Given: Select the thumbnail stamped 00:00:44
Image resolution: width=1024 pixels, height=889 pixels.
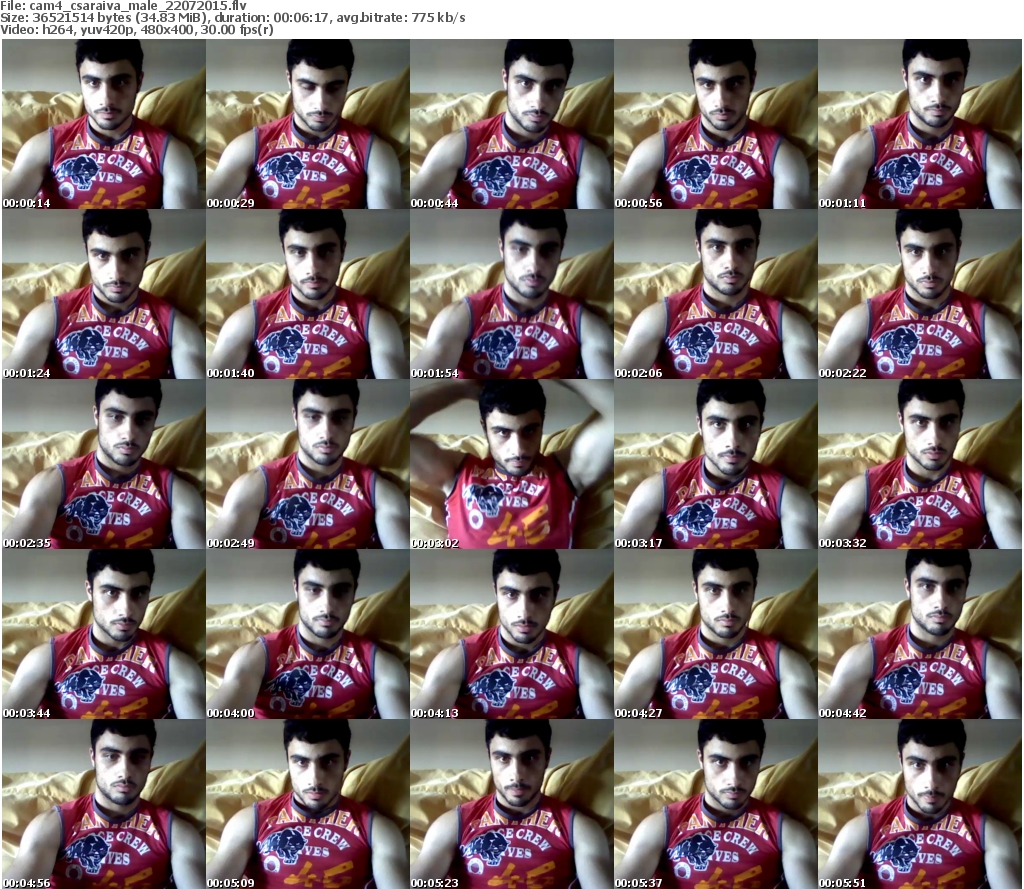Looking at the screenshot, I should 511,124.
